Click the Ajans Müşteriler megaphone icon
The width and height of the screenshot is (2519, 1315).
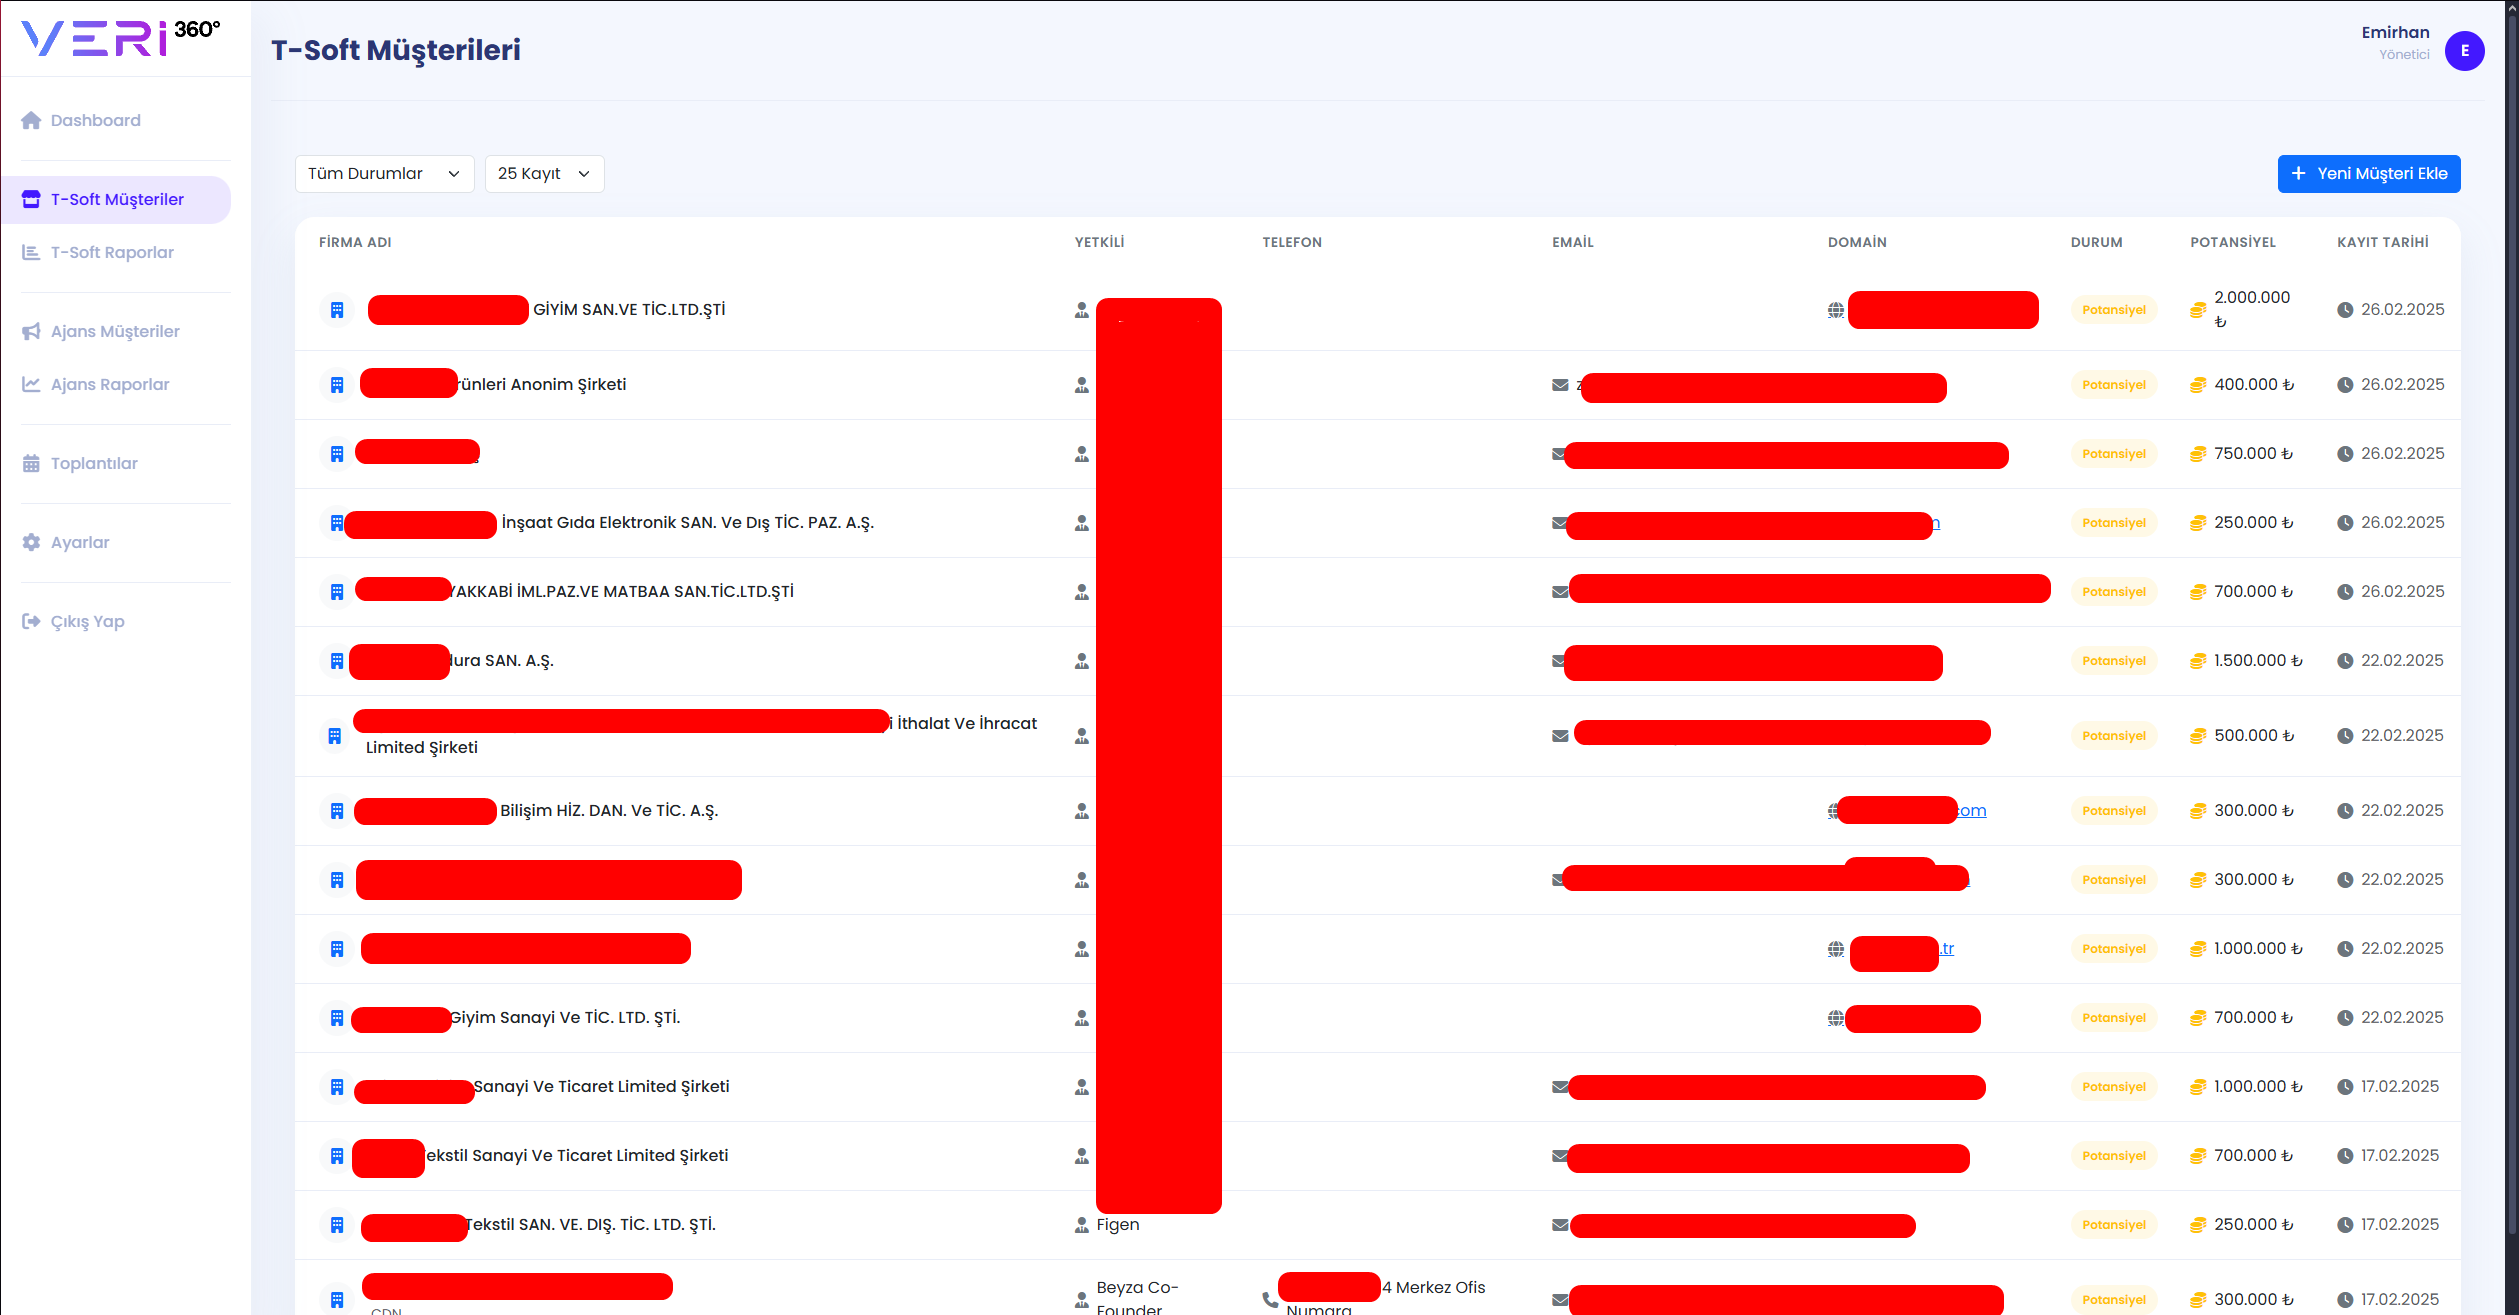click(31, 331)
